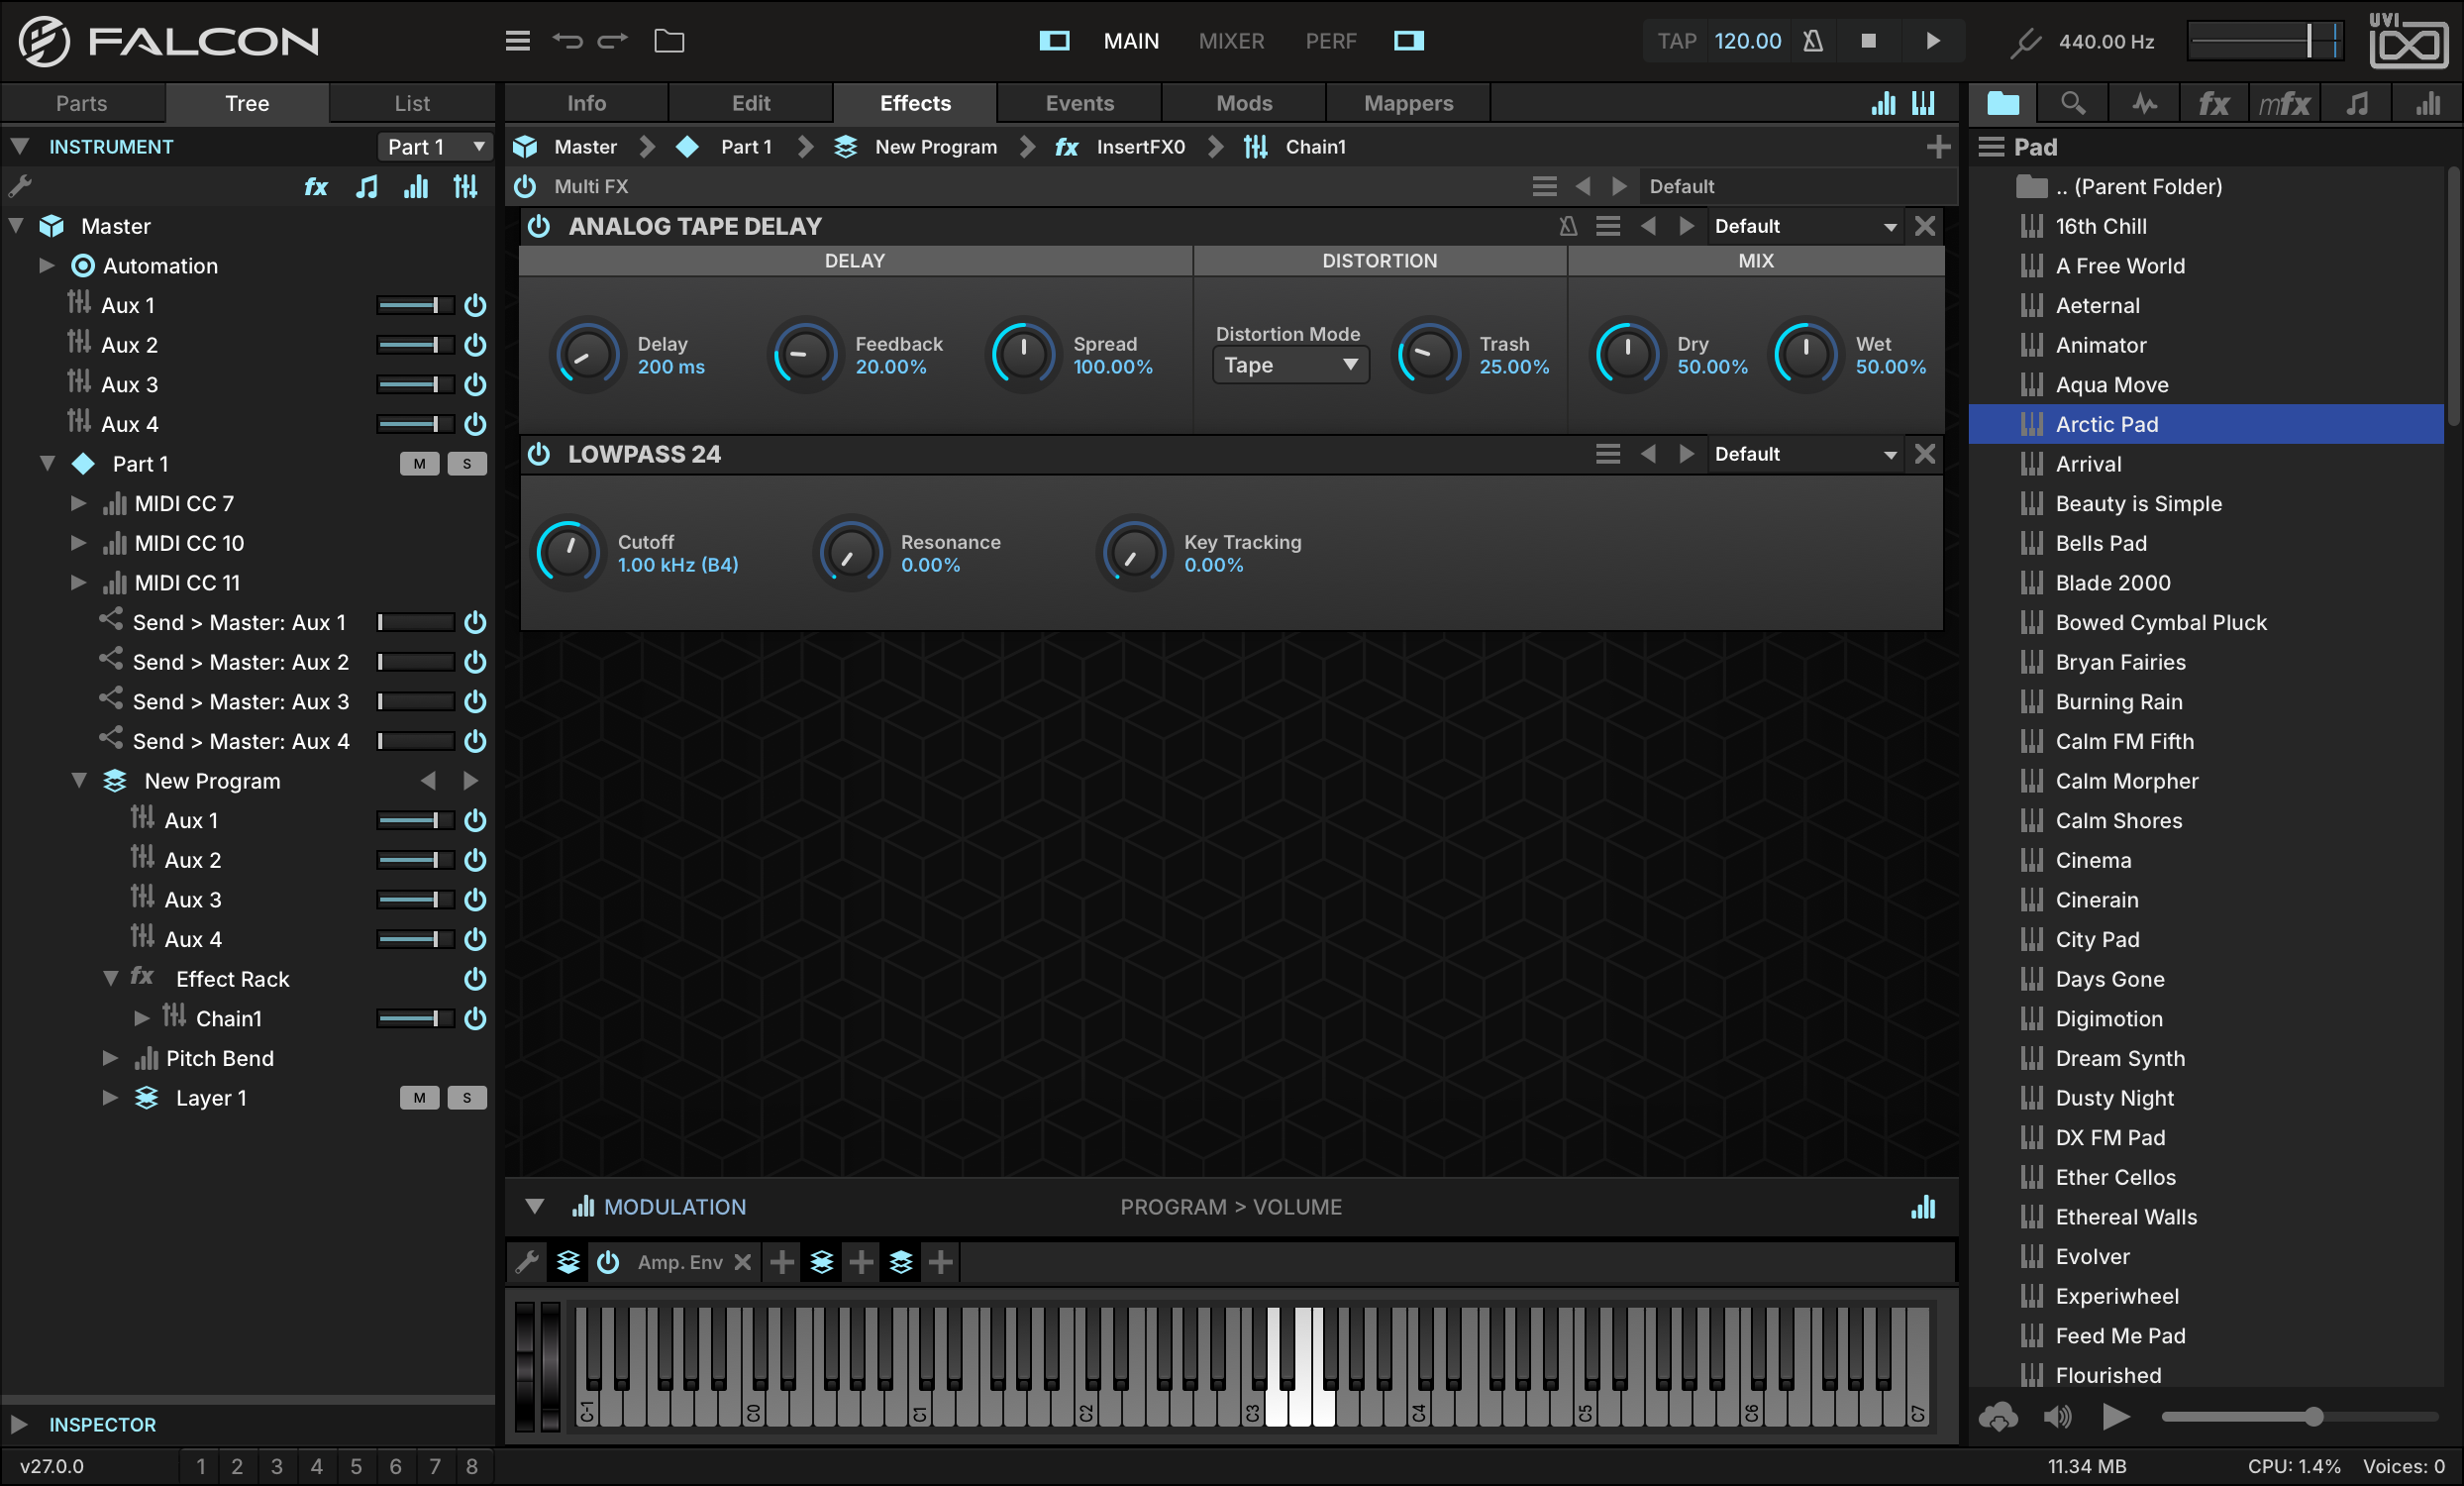Viewport: 2464px width, 1486px height.
Task: Click the fx filter icon in tree toolbar
Action: pos(316,186)
